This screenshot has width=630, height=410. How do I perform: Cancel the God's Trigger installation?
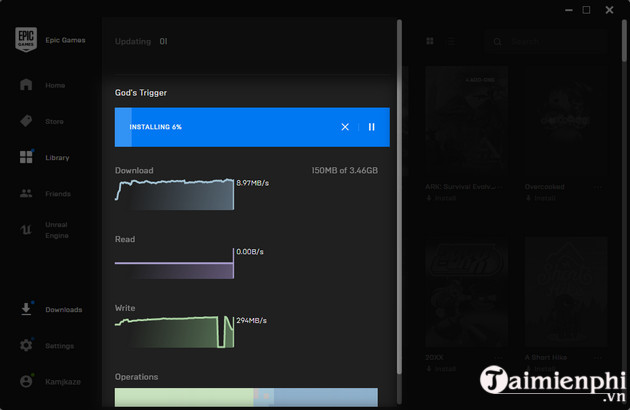pos(345,127)
